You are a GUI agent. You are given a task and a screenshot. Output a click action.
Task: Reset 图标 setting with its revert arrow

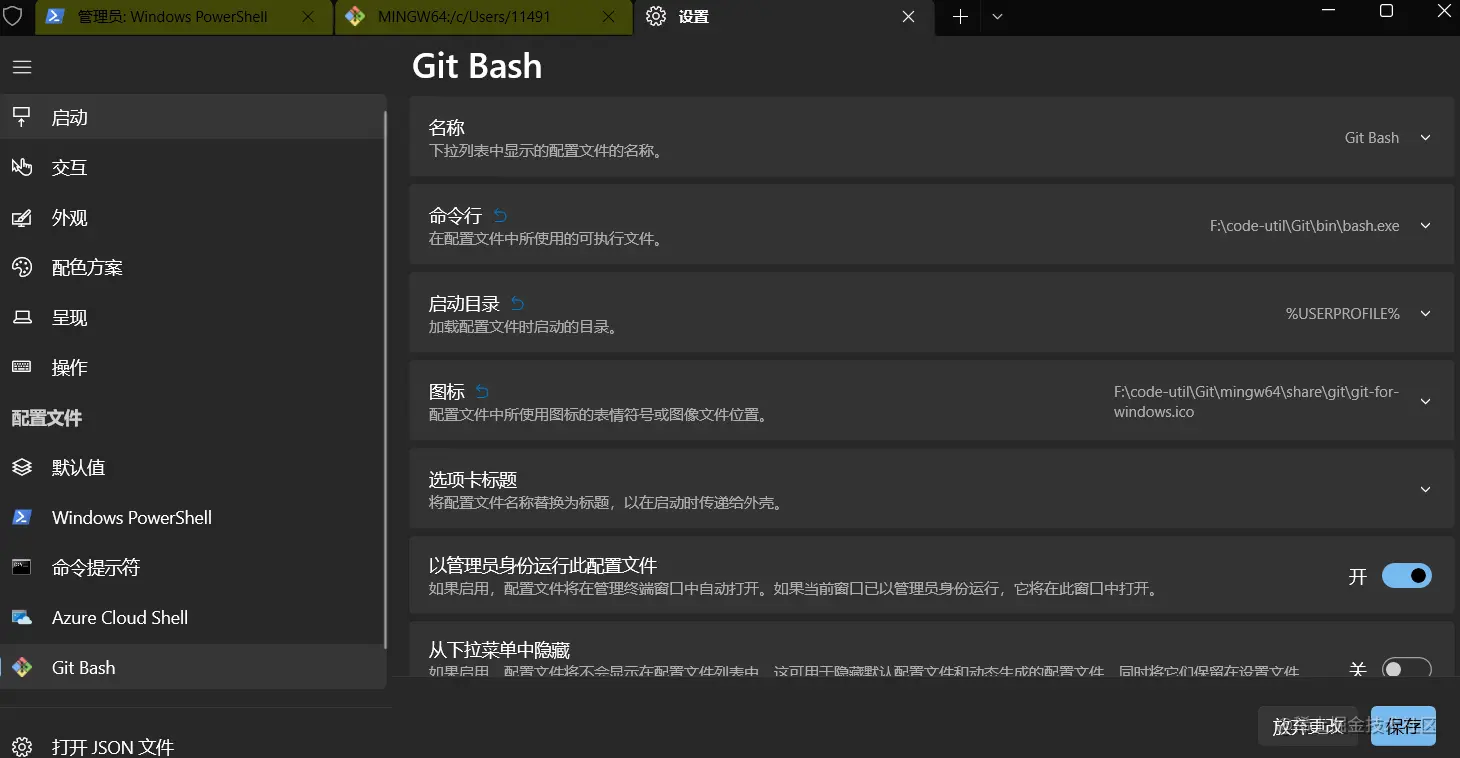pos(483,391)
